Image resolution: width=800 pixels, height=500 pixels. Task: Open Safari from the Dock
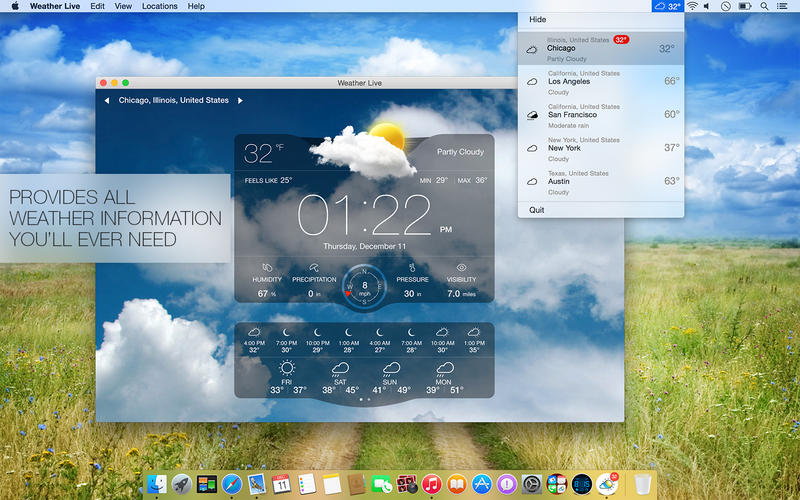[x=232, y=485]
